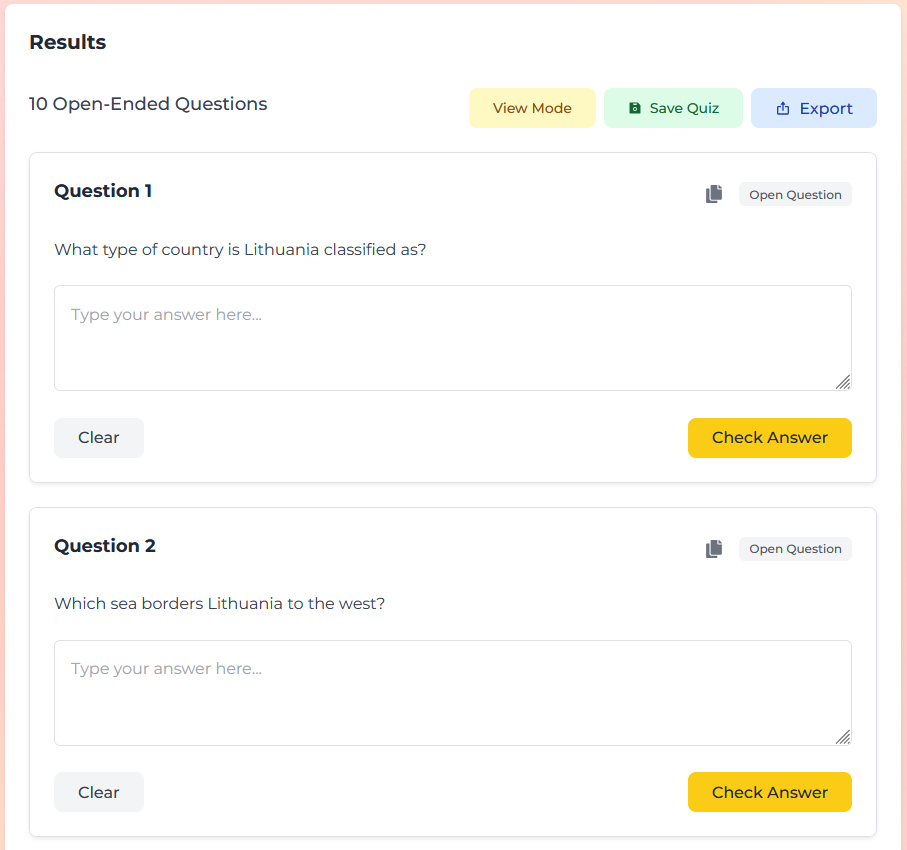Click the resize handle of Question 1's answer box
Screen dimensions: 907x850
(x=843, y=382)
